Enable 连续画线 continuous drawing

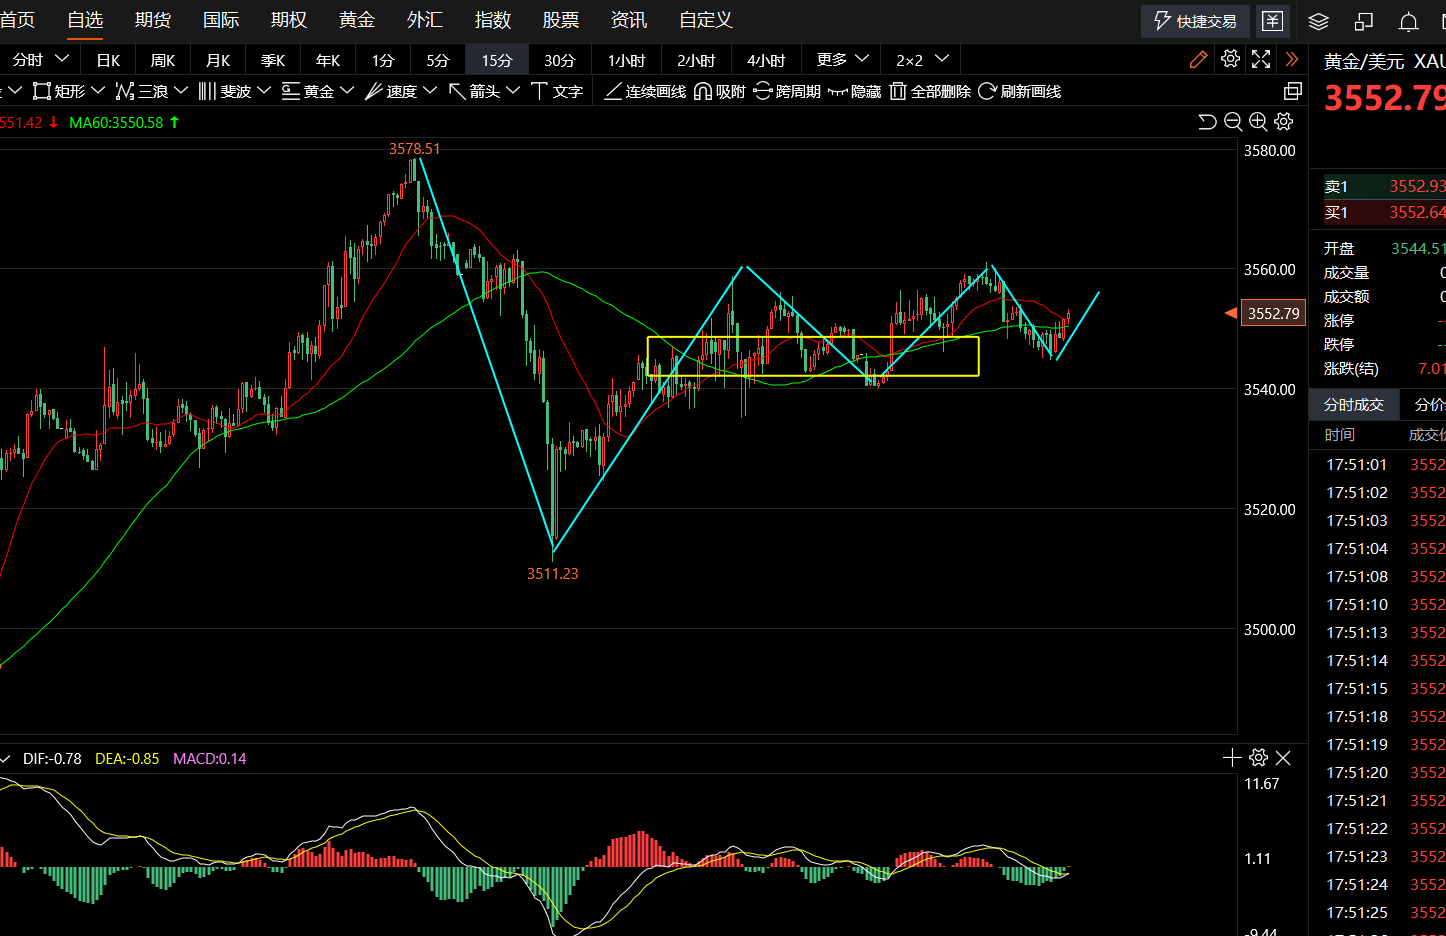coord(645,91)
